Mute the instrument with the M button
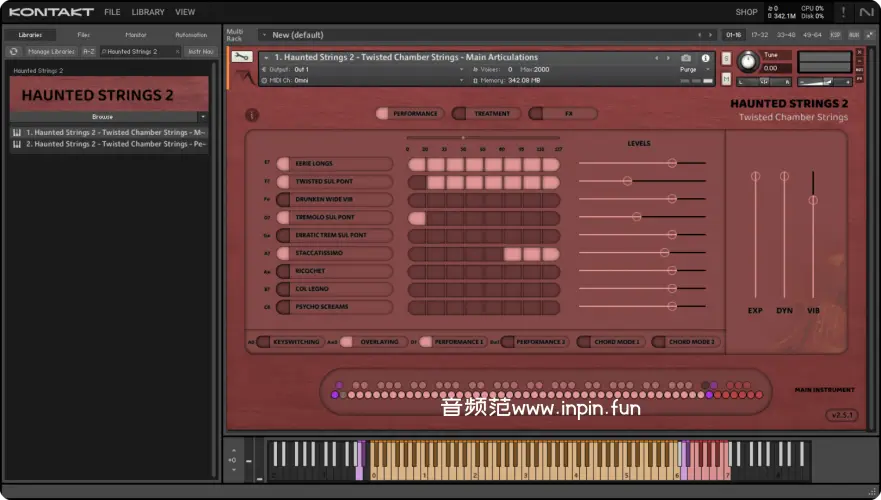 pos(726,80)
